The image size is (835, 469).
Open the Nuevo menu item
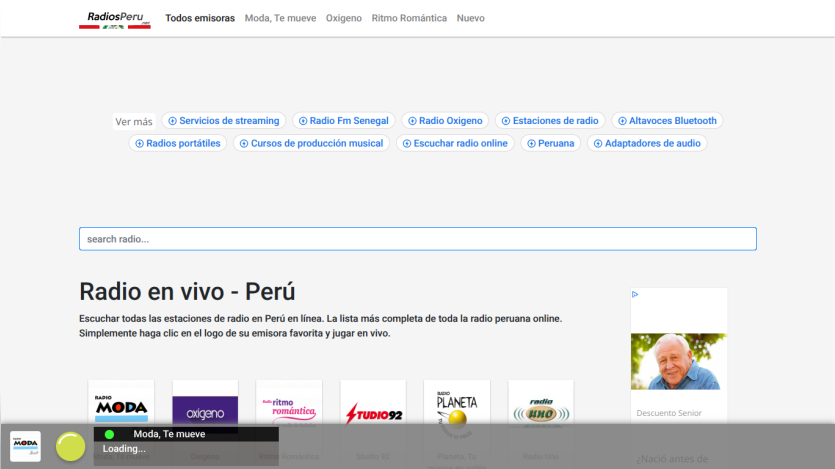point(470,18)
